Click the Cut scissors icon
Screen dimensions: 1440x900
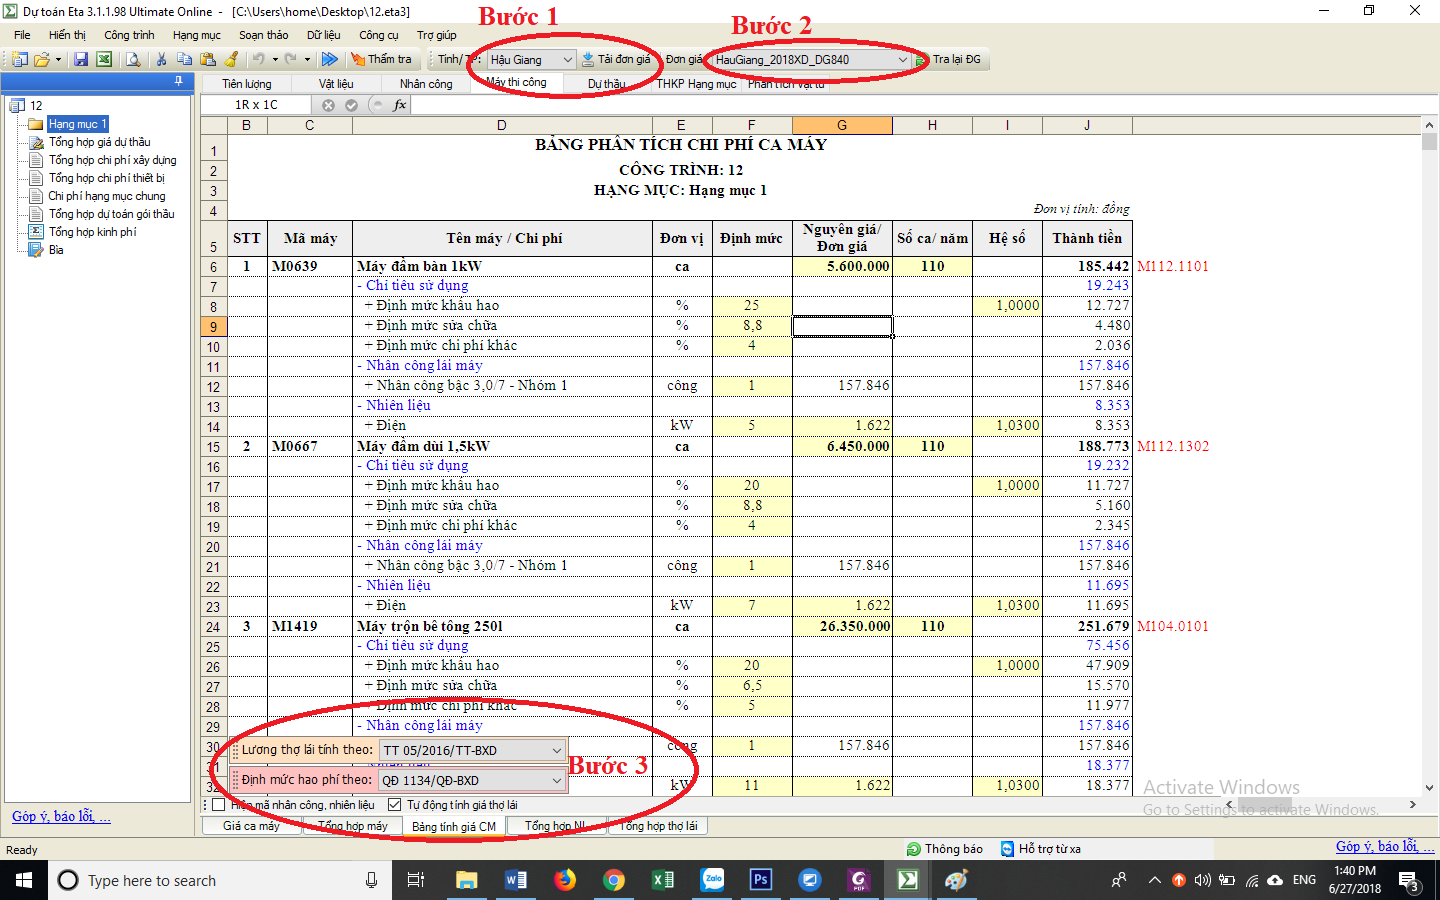(161, 60)
